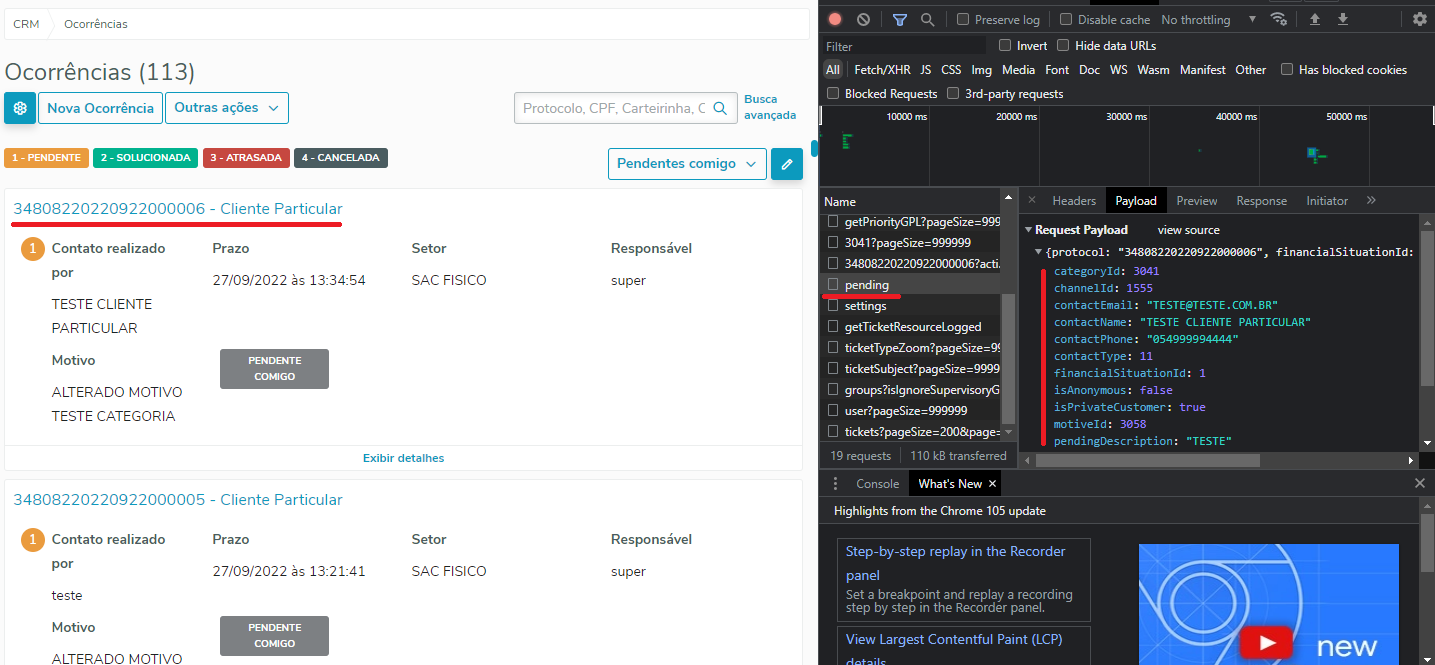Filter by Fetch/XHR requests
The height and width of the screenshot is (665, 1435).
(x=882, y=69)
